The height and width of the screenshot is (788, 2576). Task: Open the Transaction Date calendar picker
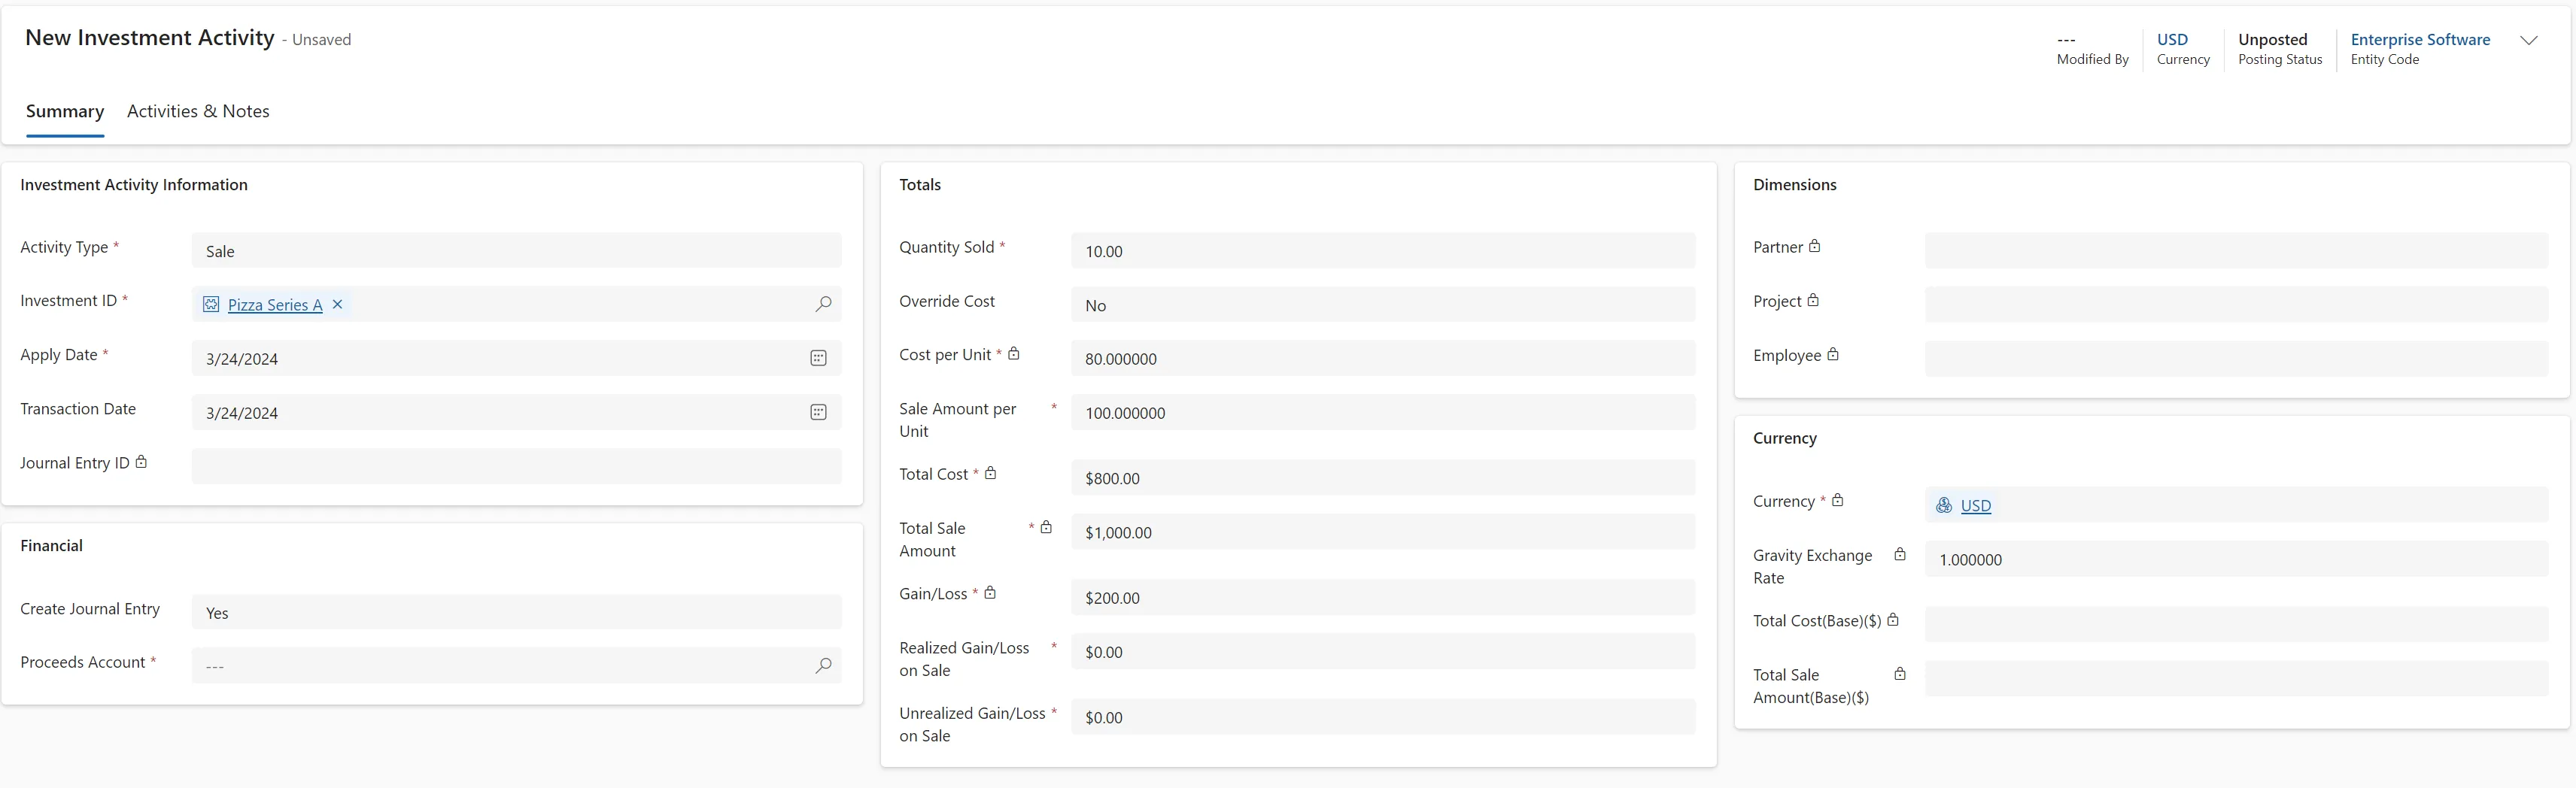tap(818, 412)
